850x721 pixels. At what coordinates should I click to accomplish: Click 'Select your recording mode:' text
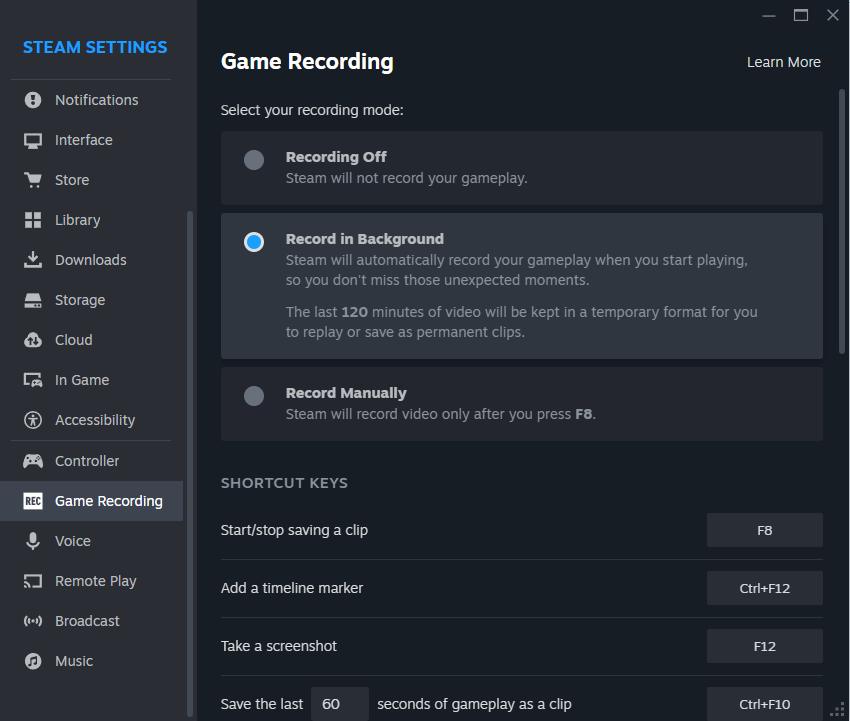[312, 110]
